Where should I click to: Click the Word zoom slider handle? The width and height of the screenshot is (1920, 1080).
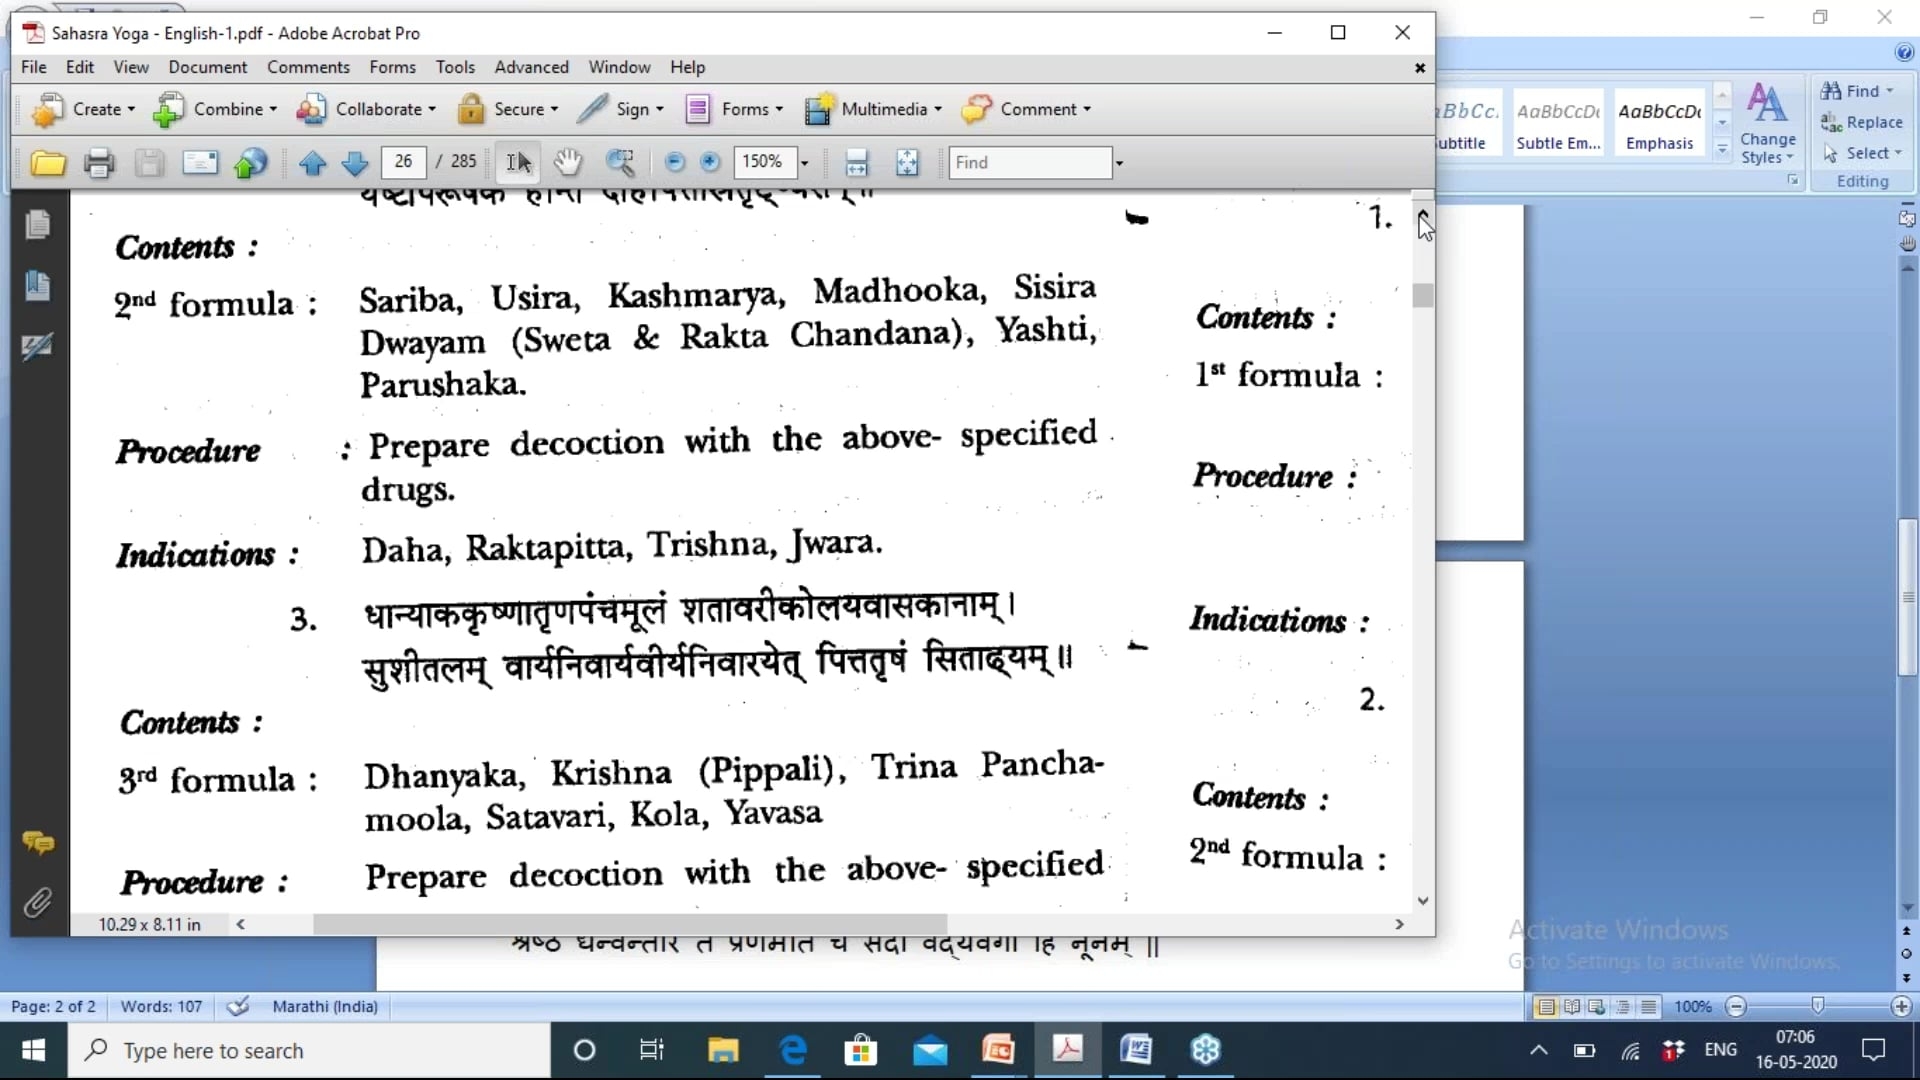tap(1818, 1006)
